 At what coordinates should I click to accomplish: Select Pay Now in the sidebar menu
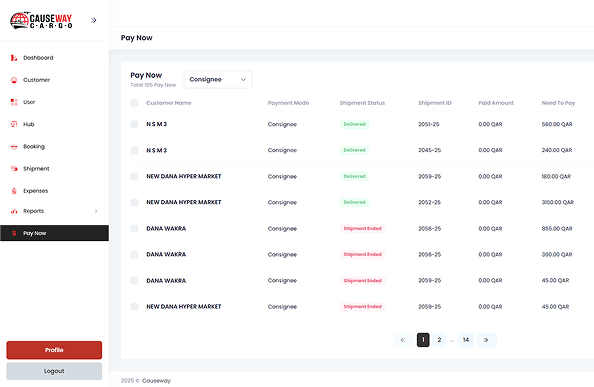(x=54, y=233)
